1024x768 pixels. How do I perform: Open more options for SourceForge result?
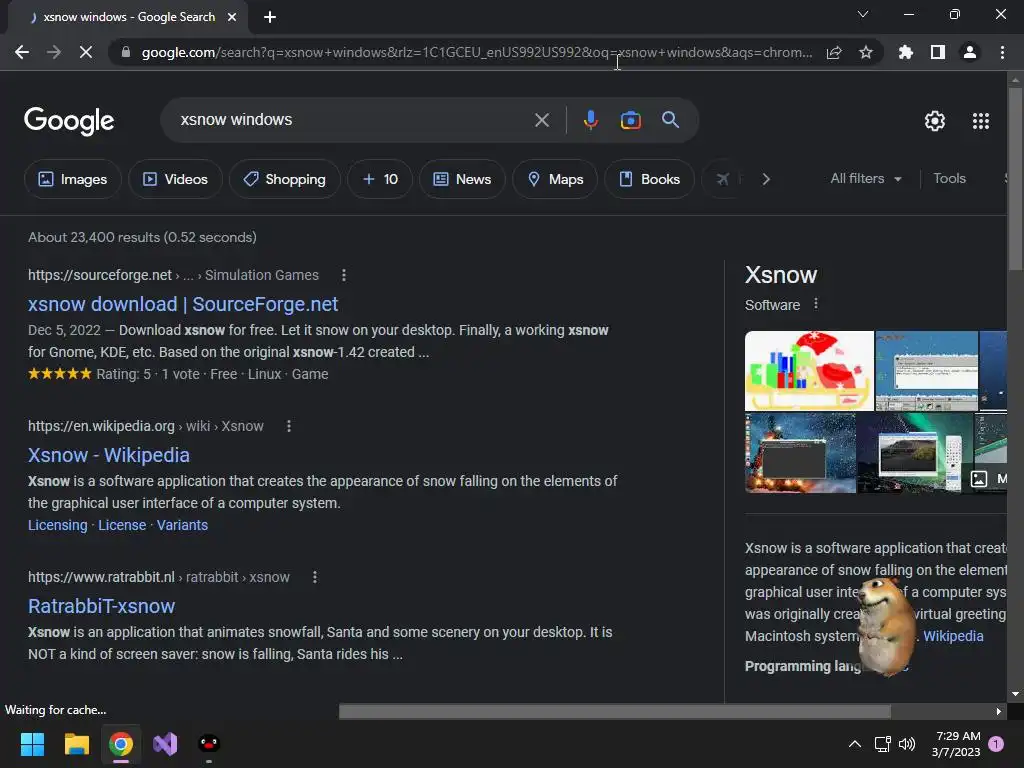(x=344, y=276)
